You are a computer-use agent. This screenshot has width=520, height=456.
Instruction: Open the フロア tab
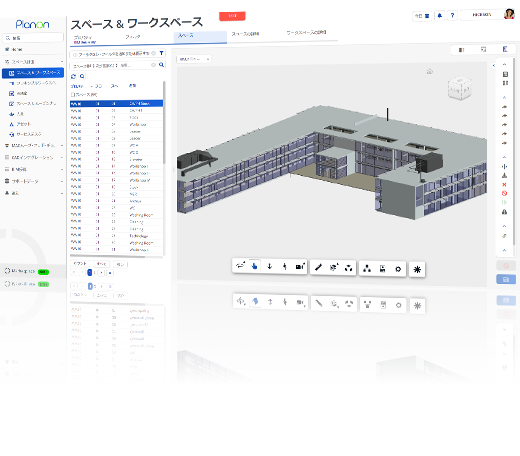[x=133, y=37]
